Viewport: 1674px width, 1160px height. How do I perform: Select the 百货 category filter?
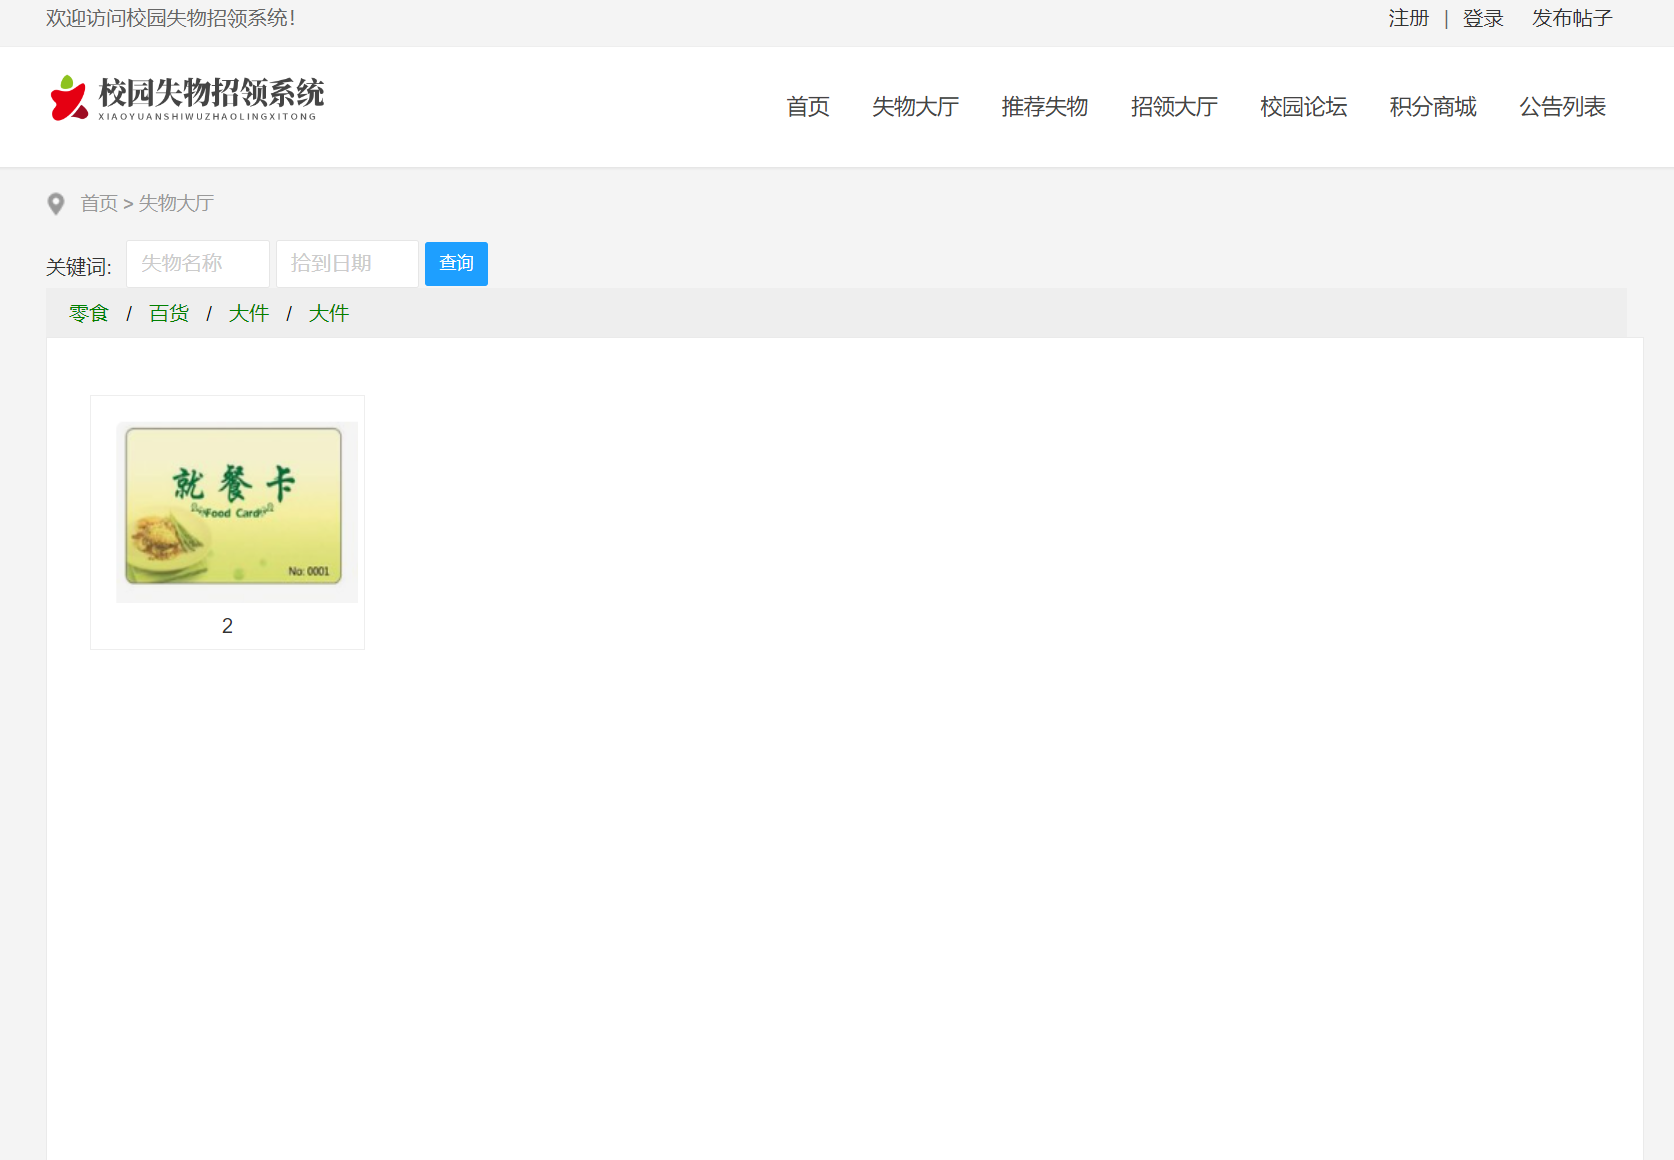click(168, 313)
